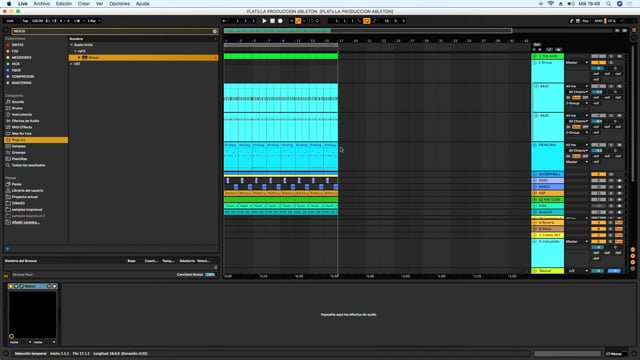Open the Samples category

[18, 146]
